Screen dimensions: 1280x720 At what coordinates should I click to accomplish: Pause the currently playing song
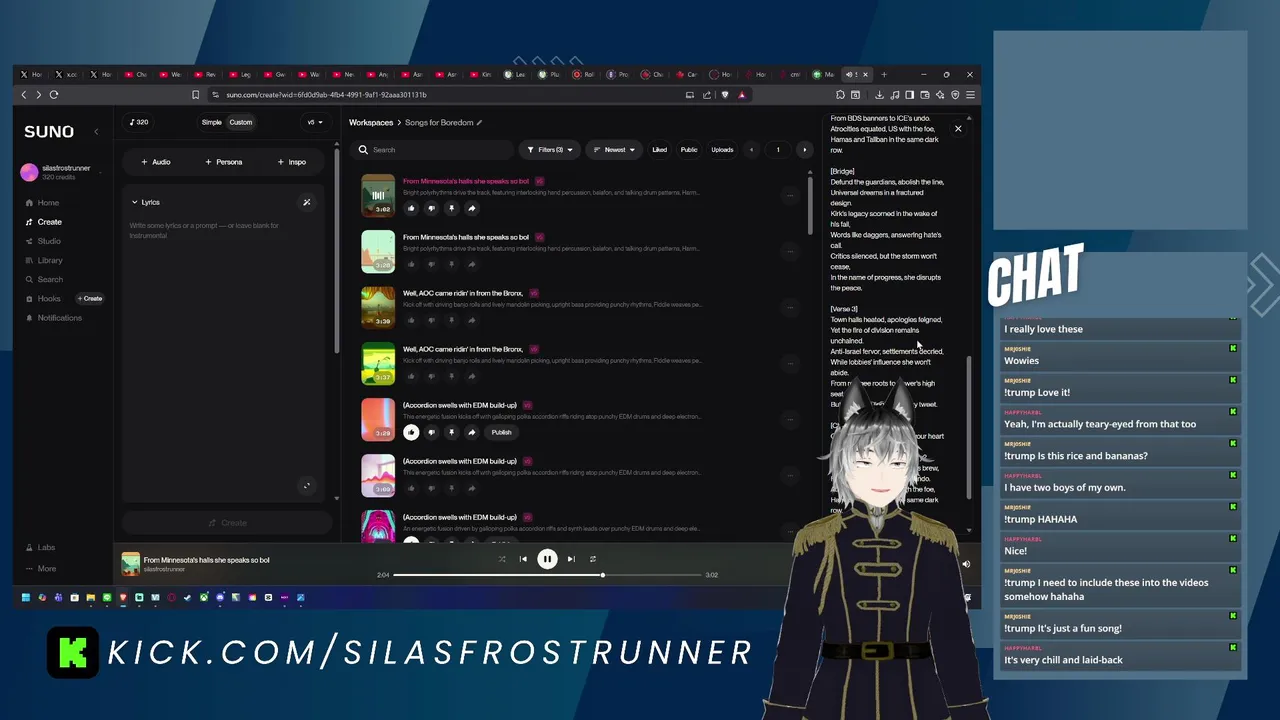[x=547, y=559]
